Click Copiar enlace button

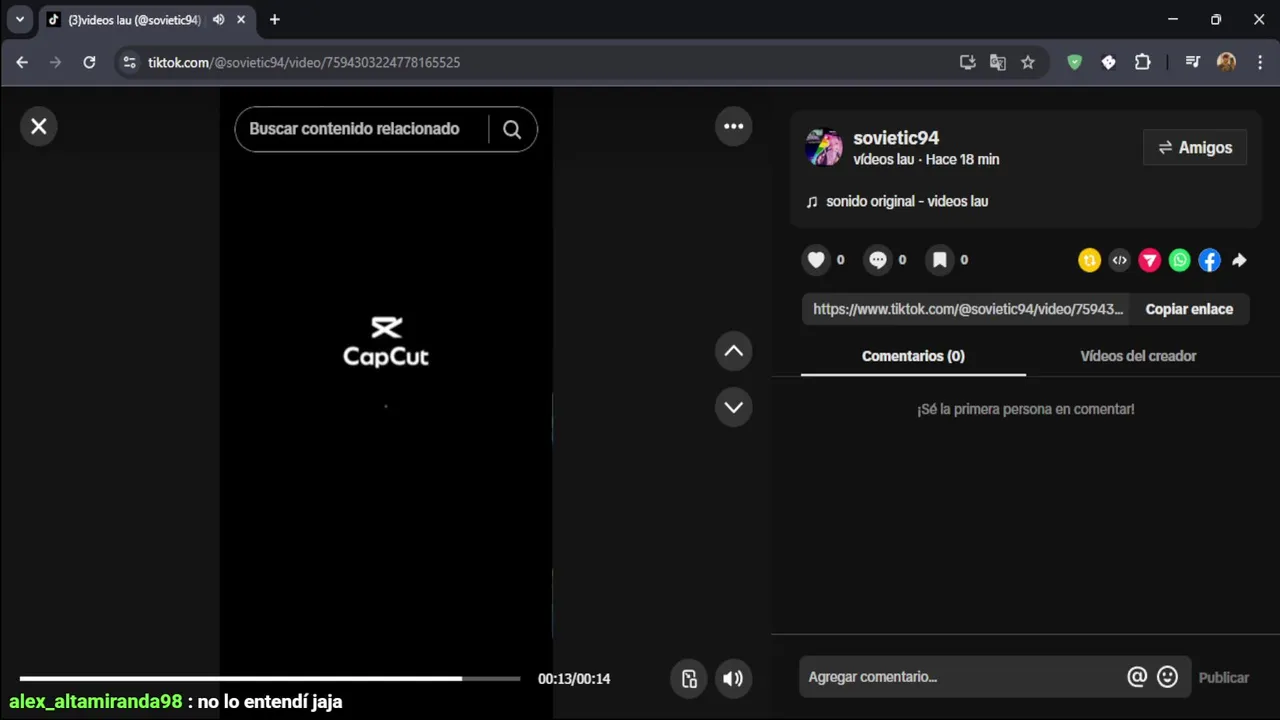pos(1189,309)
